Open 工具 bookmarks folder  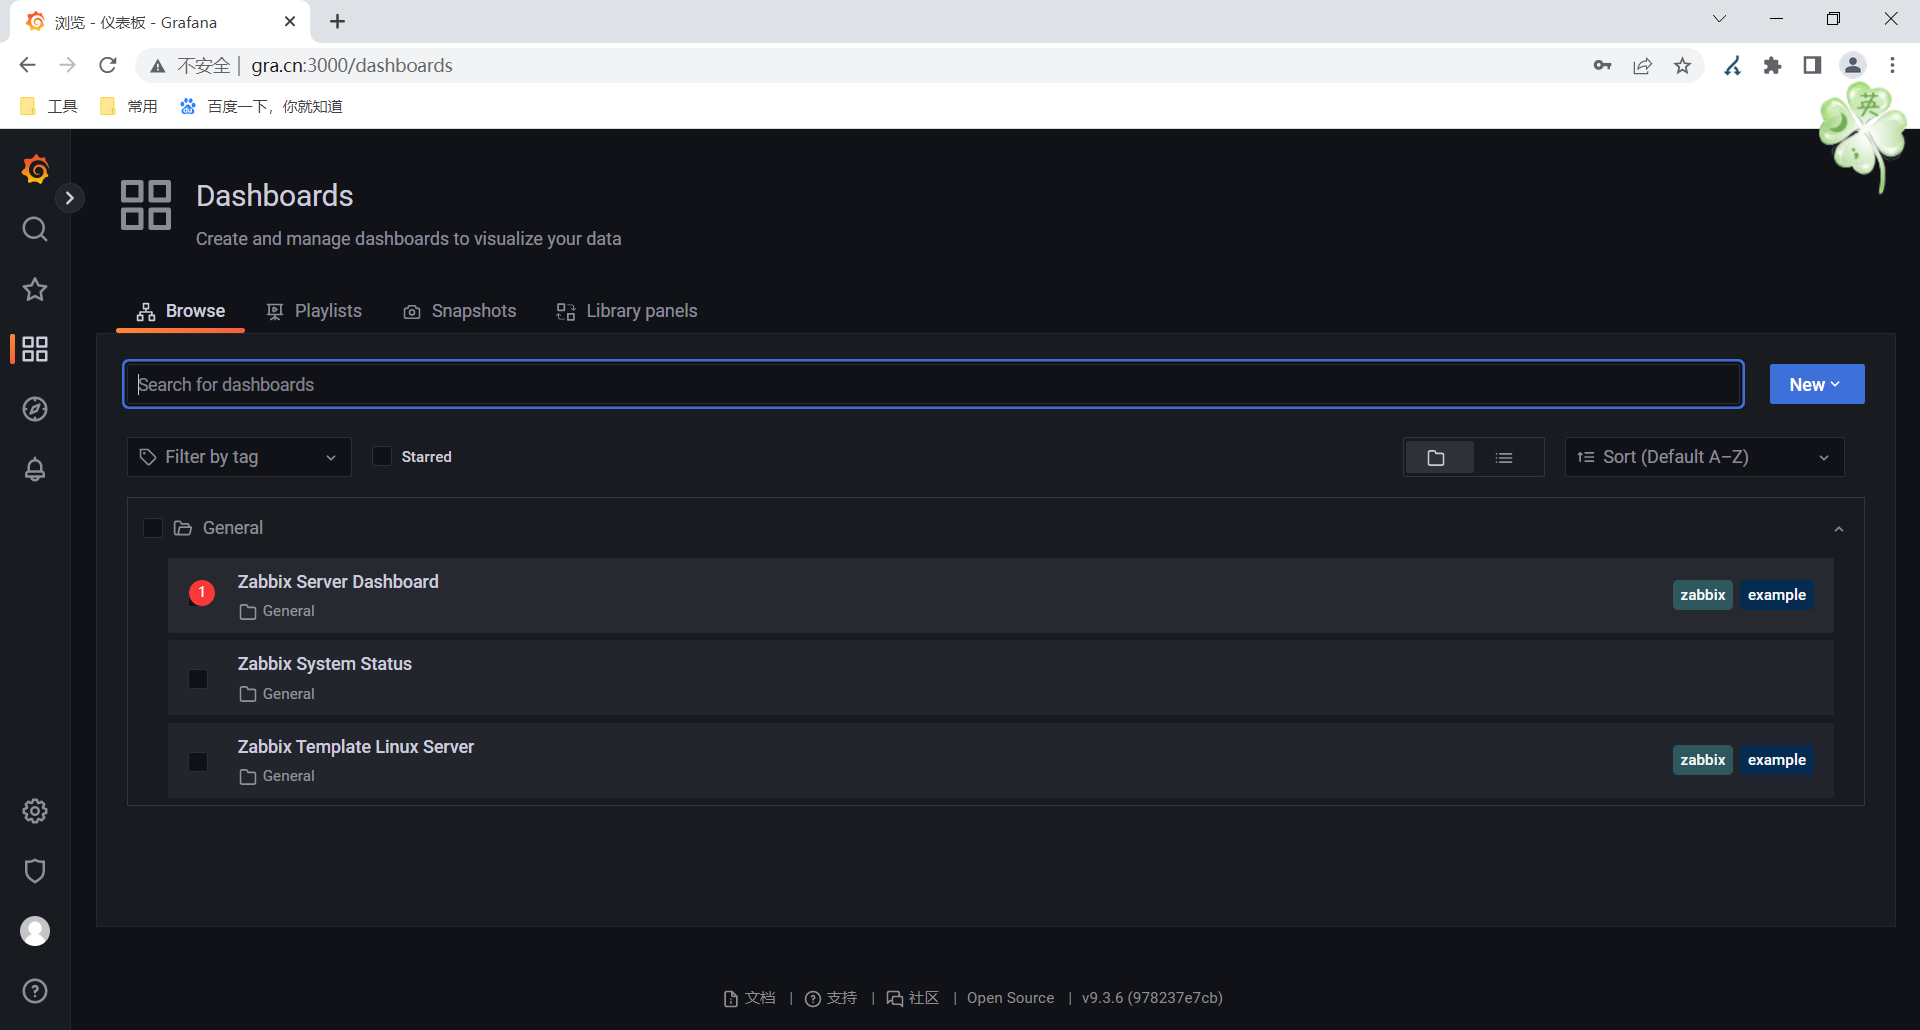pyautogui.click(x=48, y=106)
